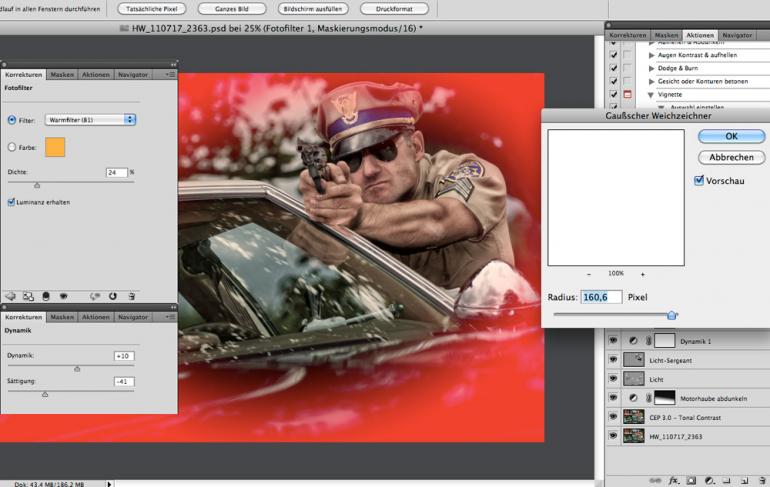The width and height of the screenshot is (770, 487).
Task: Hide the Licht-Sergeant layer
Action: click(613, 358)
